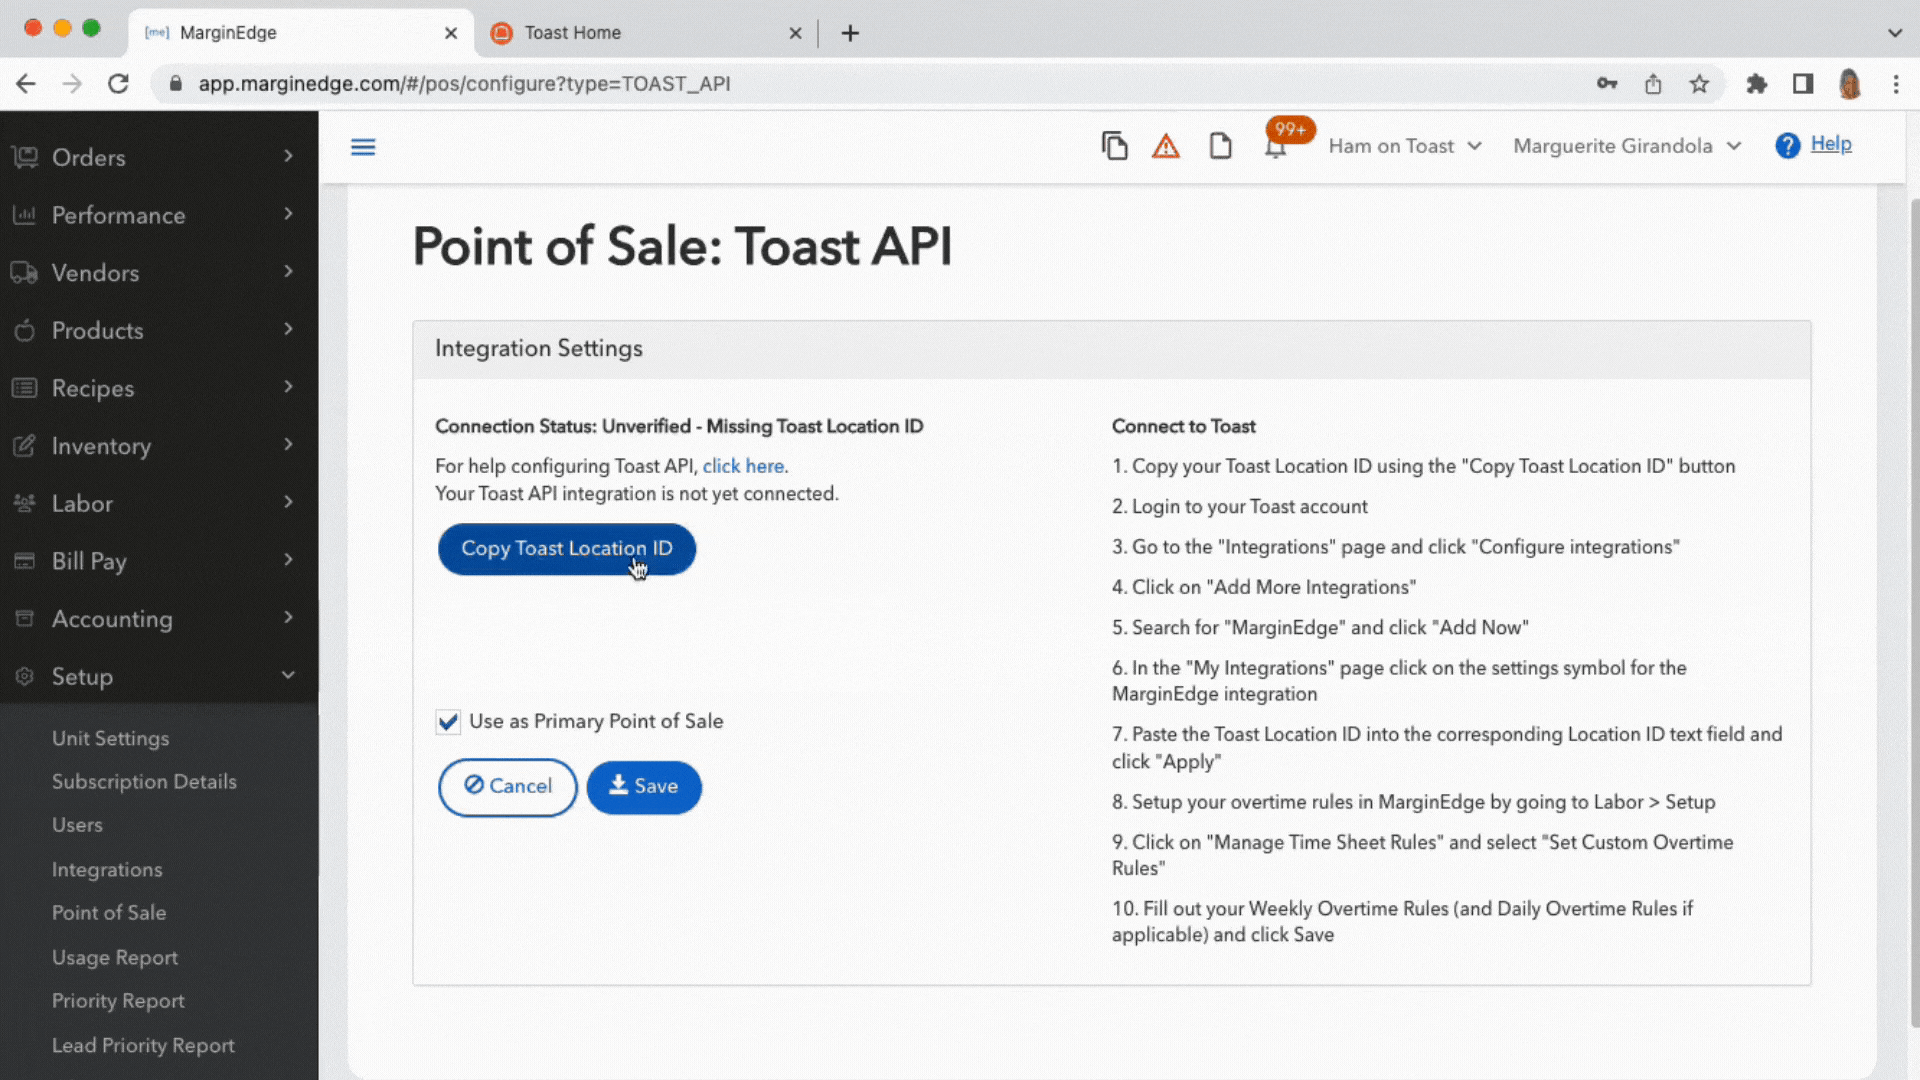Click the blank page document icon

click(x=1220, y=146)
